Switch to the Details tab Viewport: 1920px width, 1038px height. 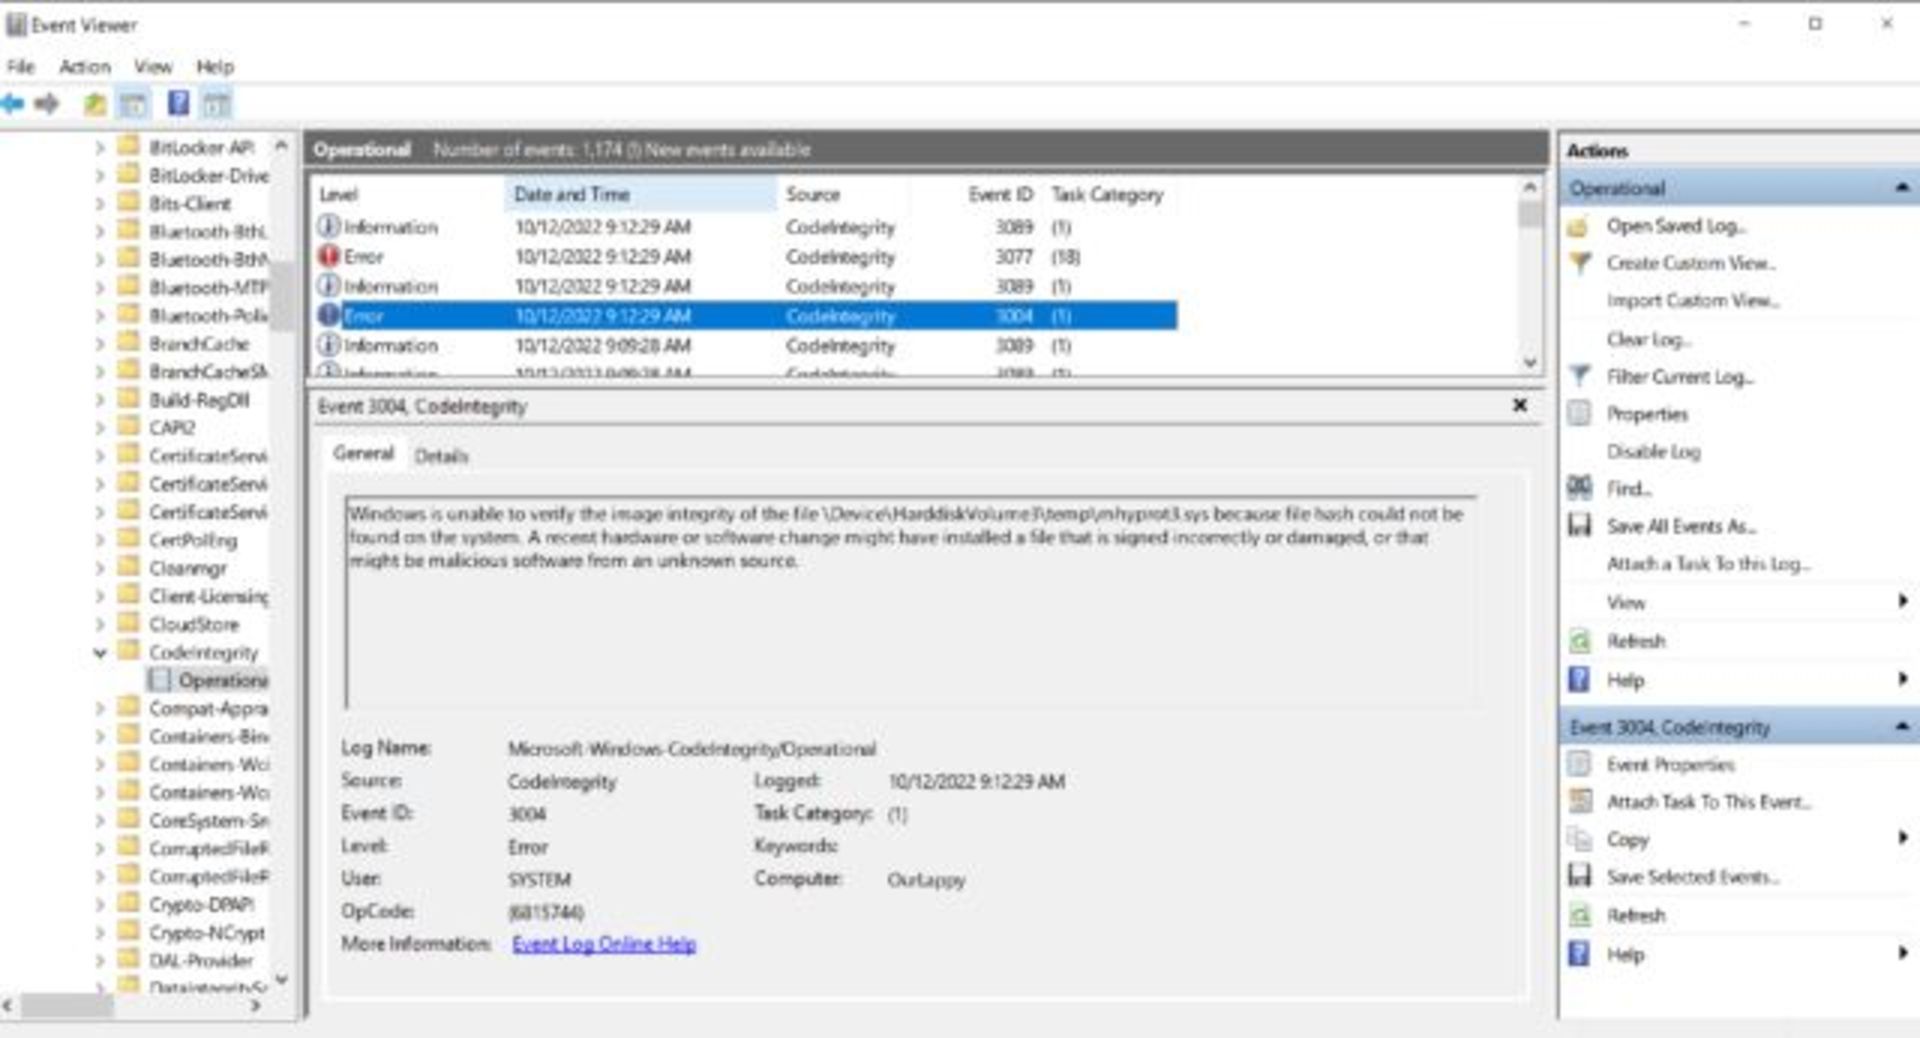point(441,456)
